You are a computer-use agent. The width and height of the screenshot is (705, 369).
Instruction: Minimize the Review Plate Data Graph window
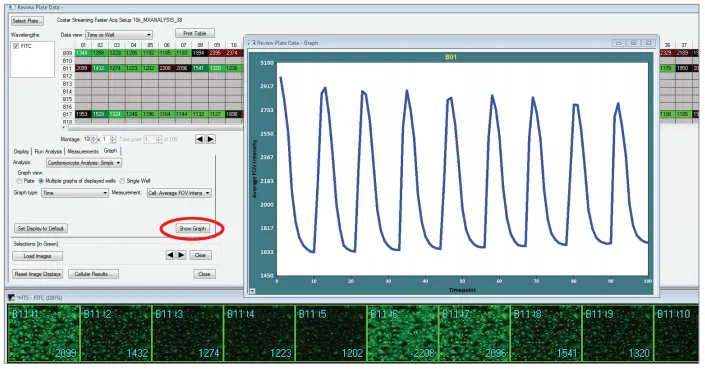click(619, 43)
